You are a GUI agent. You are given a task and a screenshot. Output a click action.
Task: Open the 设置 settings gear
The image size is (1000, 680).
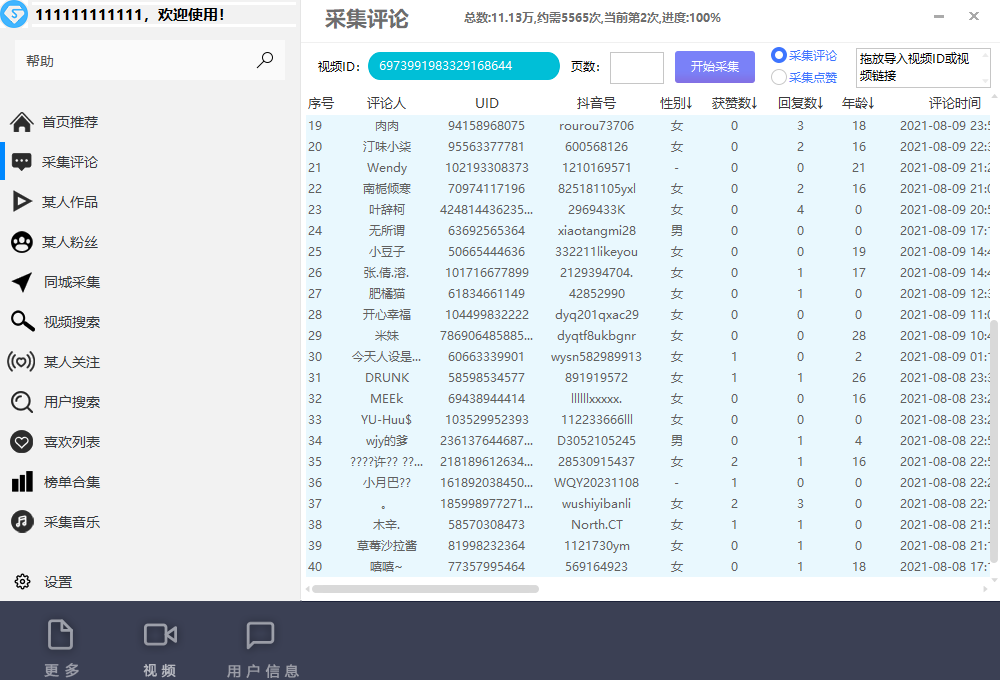pyautogui.click(x=22, y=581)
